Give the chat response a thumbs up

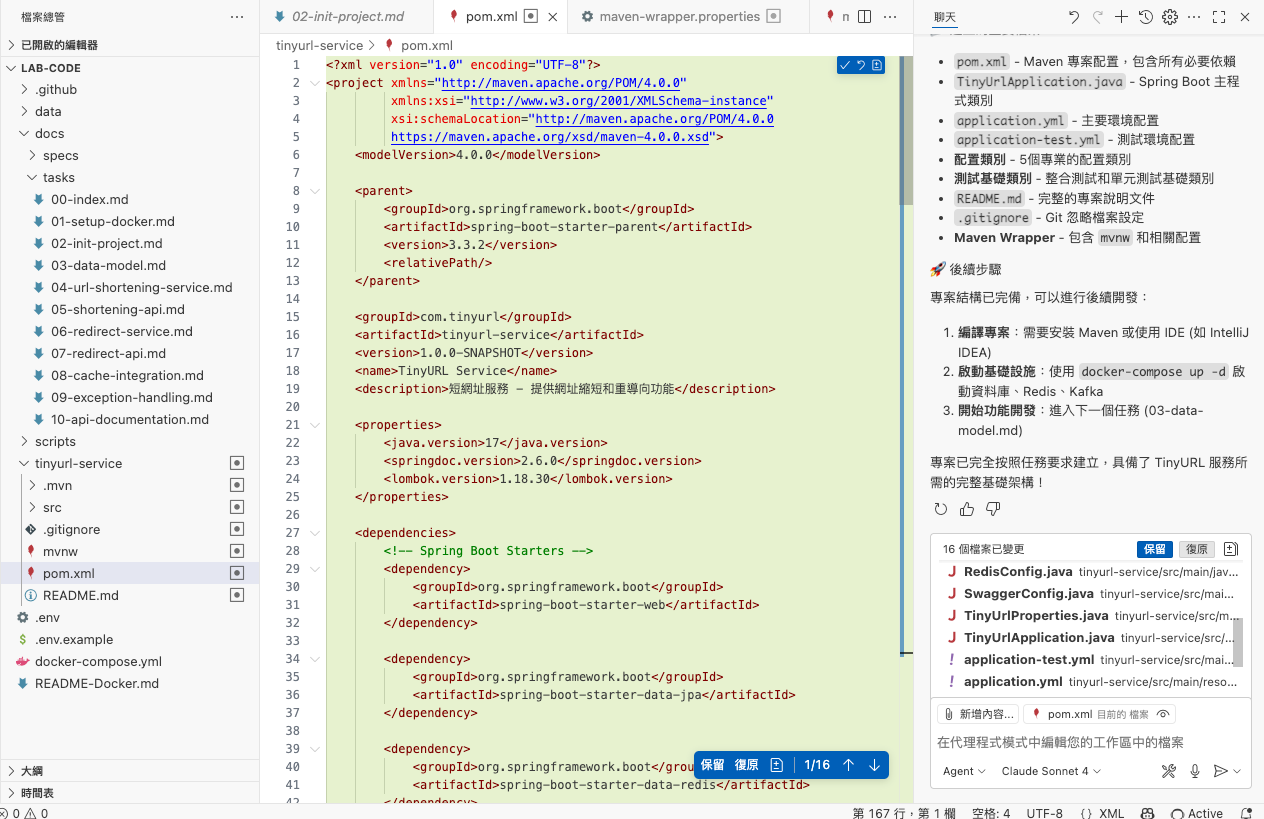point(966,508)
